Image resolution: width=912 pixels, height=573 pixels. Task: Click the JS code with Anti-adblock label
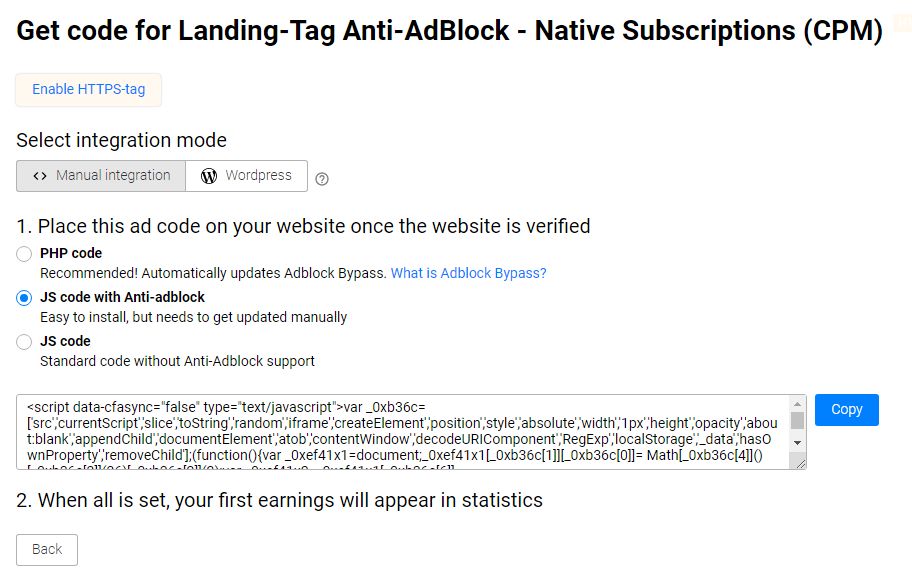pyautogui.click(x=122, y=298)
